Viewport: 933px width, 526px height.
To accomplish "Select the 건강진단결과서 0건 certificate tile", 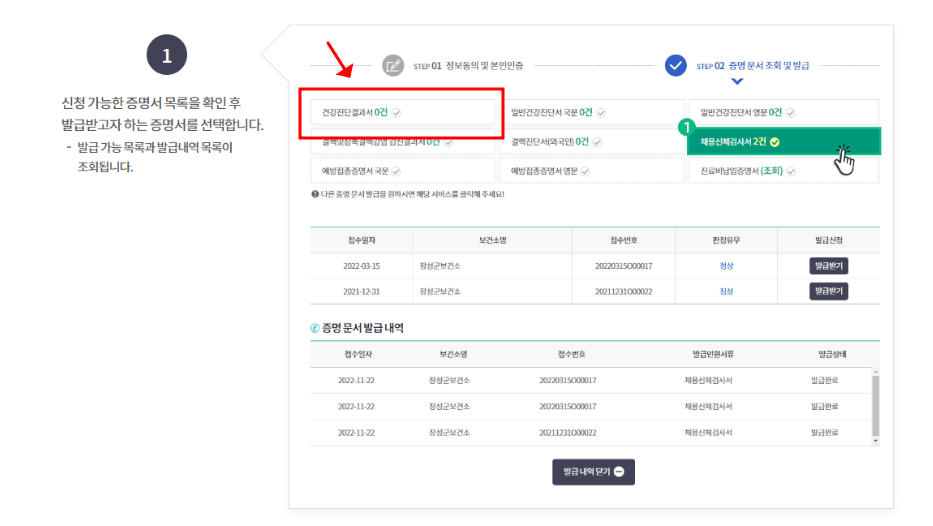I will (x=403, y=112).
